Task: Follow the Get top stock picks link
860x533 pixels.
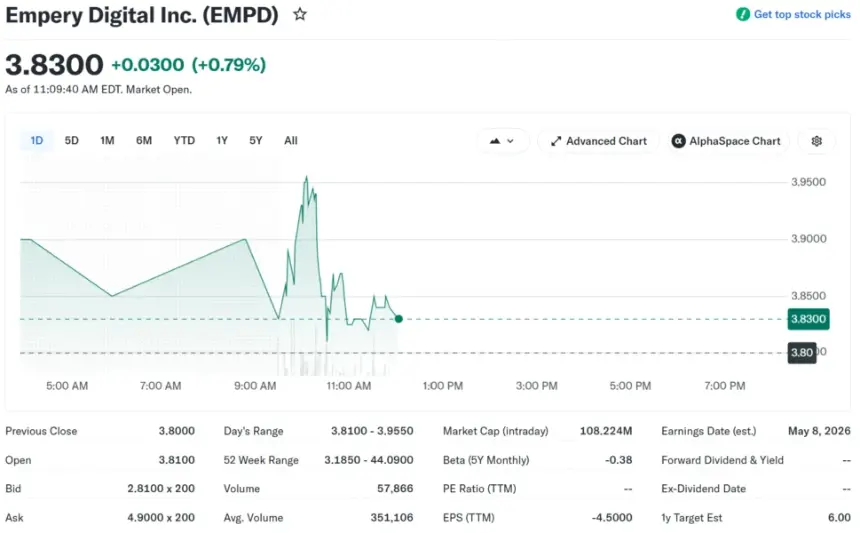Action: click(x=802, y=14)
